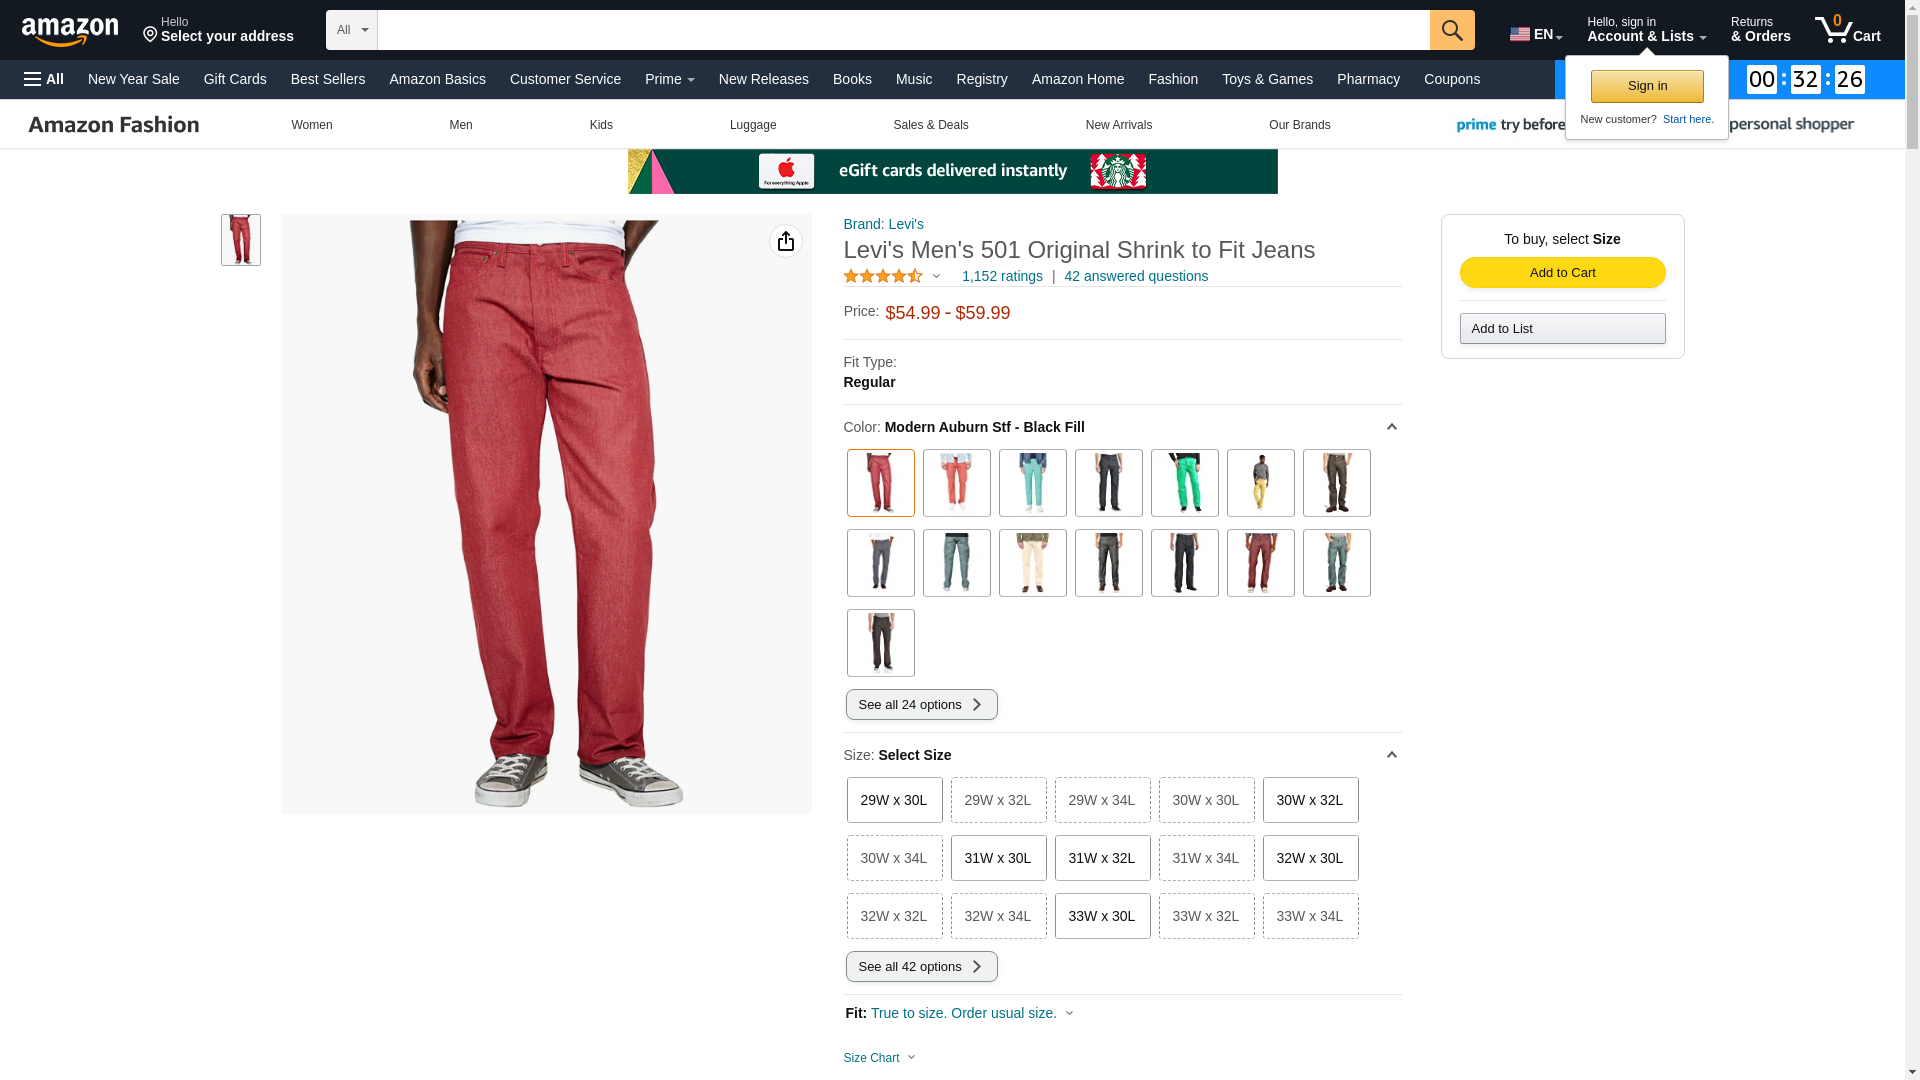Open the shopping cart icon
Screen dimensions: 1920x1080
(x=1848, y=29)
